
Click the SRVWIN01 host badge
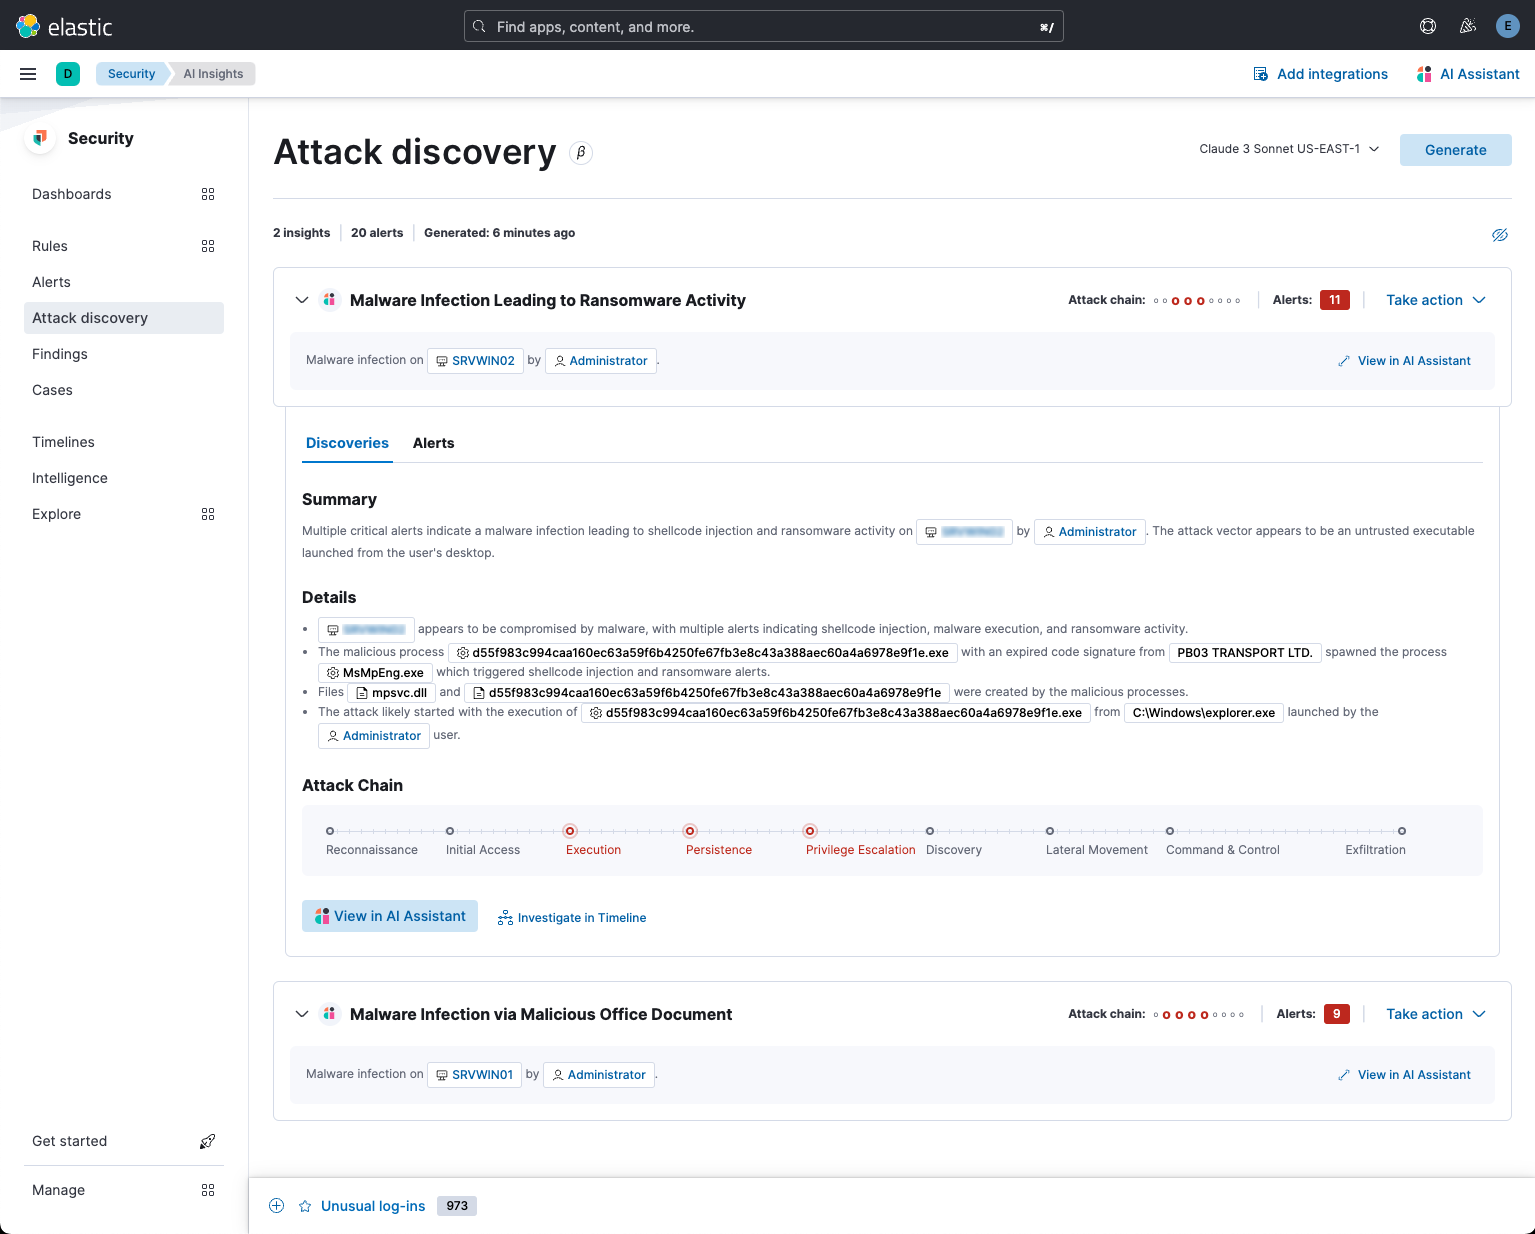474,1075
